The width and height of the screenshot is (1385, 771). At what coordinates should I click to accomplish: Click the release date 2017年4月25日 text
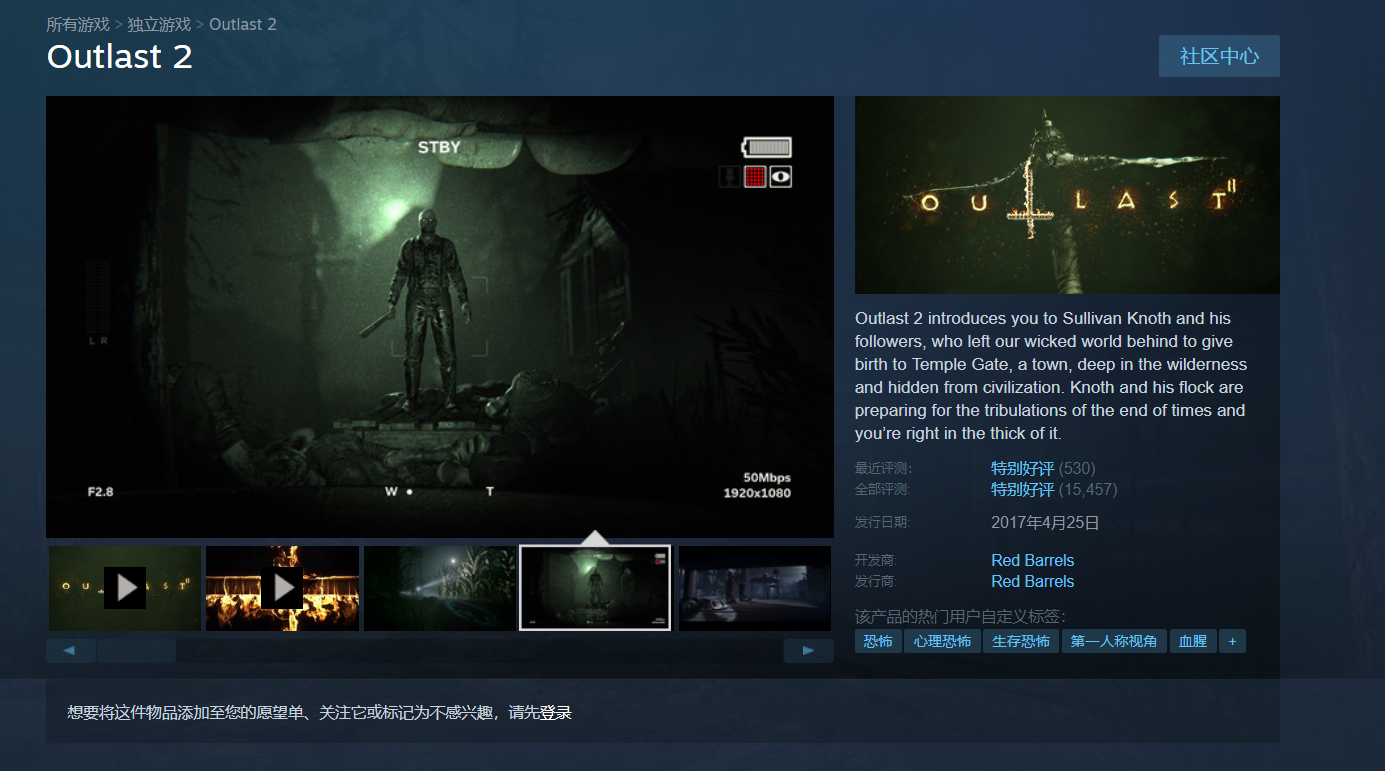tap(1045, 522)
